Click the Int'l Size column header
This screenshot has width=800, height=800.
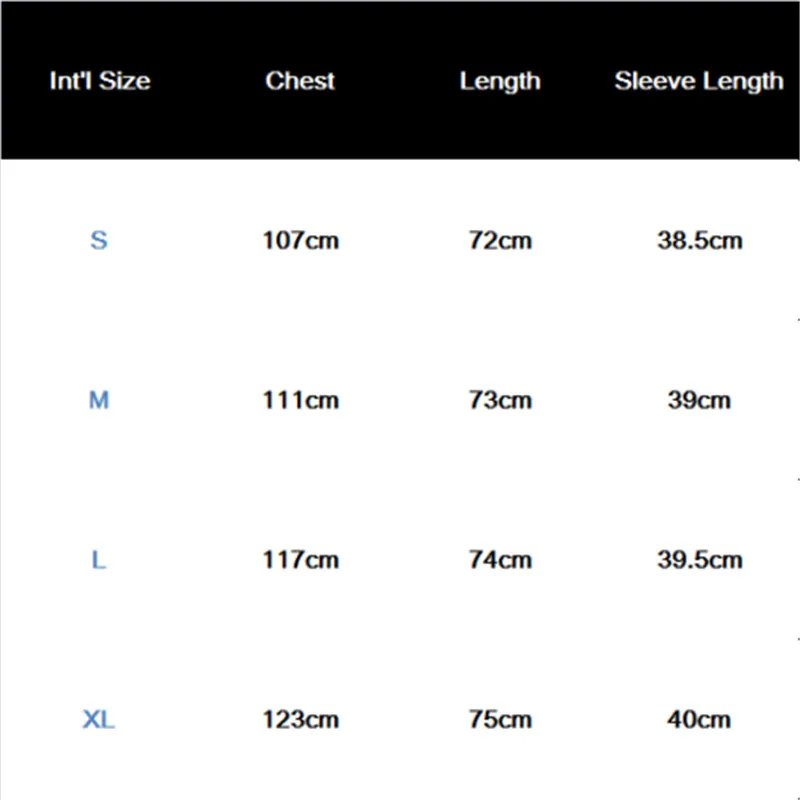click(x=99, y=81)
